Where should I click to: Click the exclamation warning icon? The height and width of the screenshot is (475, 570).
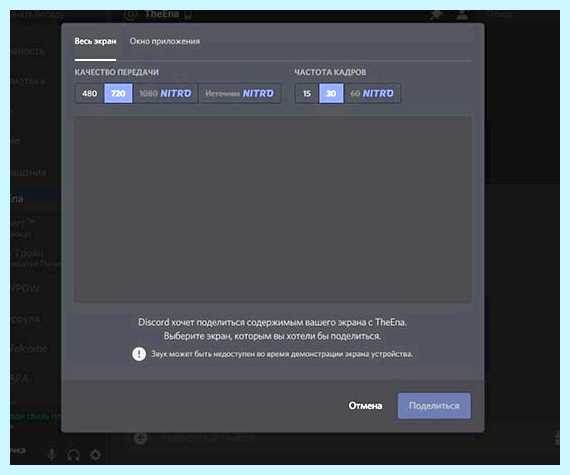pyautogui.click(x=139, y=354)
